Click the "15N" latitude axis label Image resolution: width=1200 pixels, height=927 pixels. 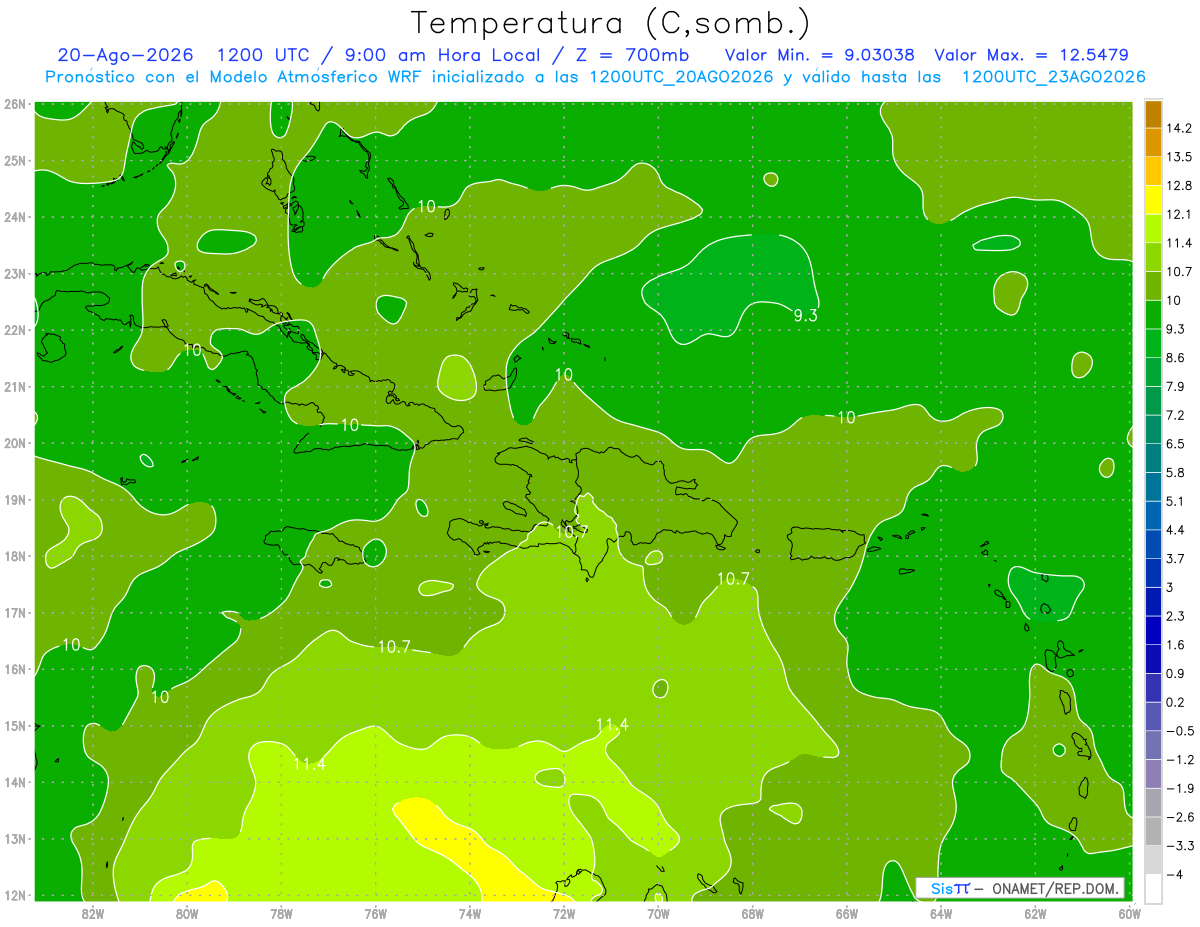coord(15,726)
